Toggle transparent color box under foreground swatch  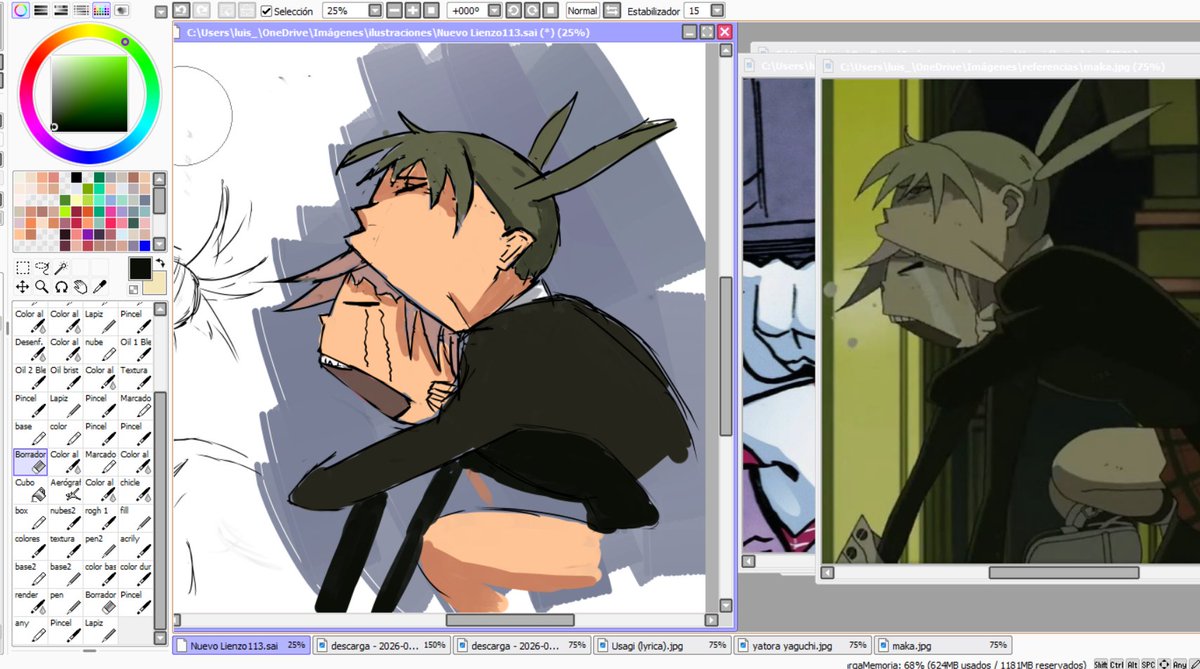click(134, 289)
